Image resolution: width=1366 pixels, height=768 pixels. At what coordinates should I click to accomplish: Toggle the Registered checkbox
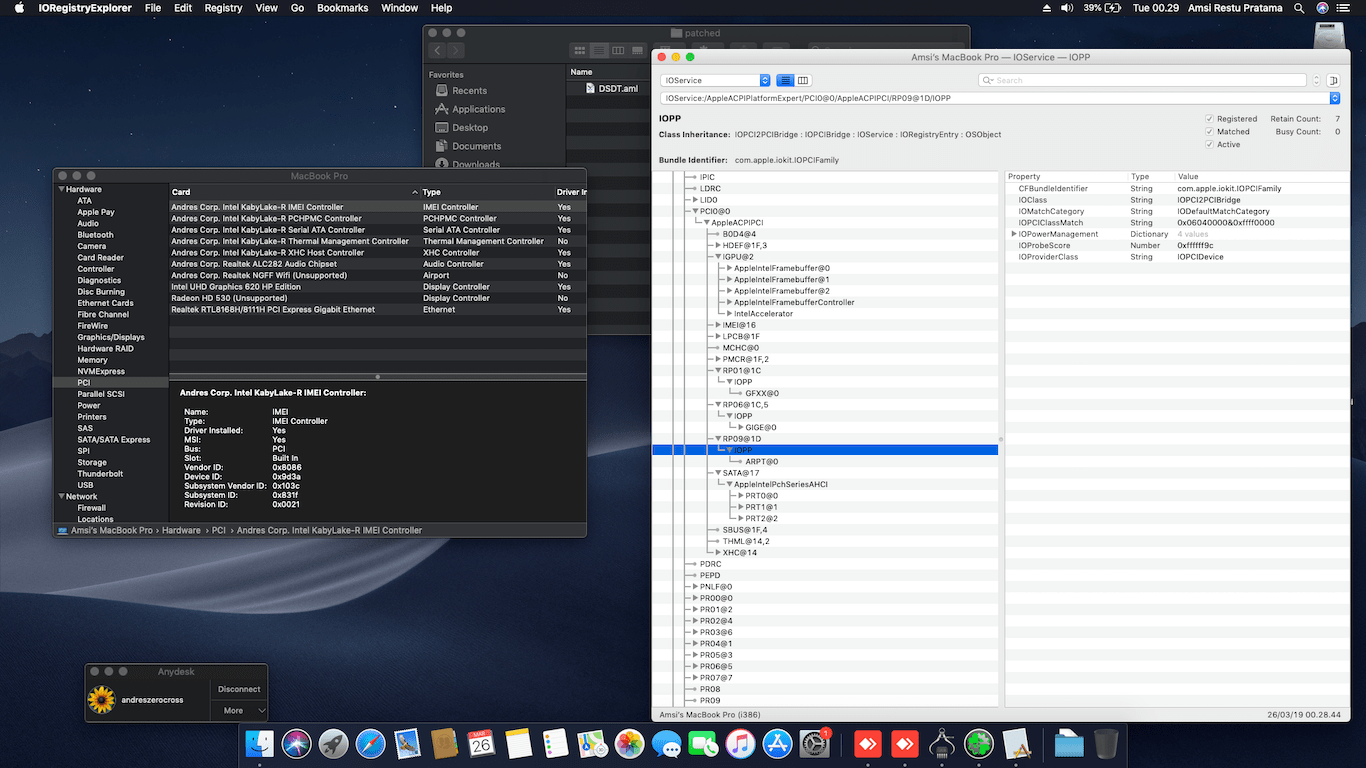coord(1209,119)
